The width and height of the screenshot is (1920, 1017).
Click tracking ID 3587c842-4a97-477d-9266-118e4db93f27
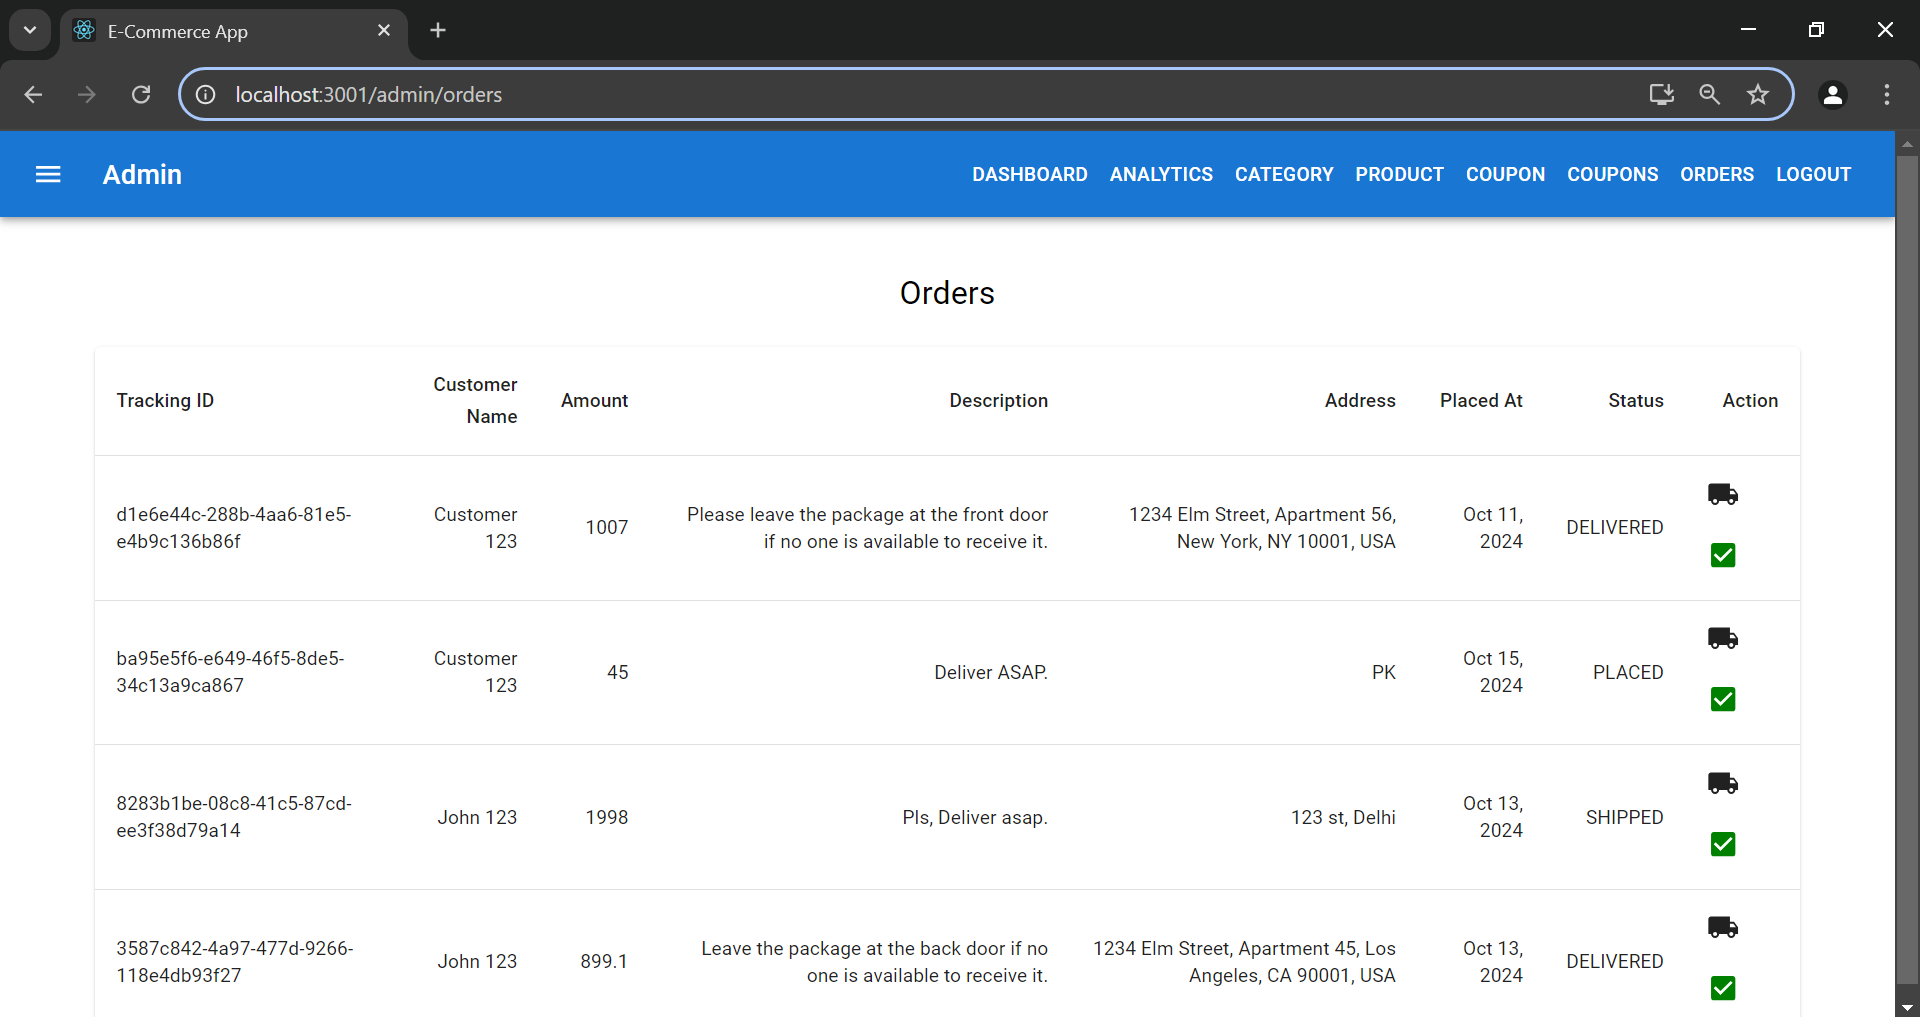(x=235, y=961)
